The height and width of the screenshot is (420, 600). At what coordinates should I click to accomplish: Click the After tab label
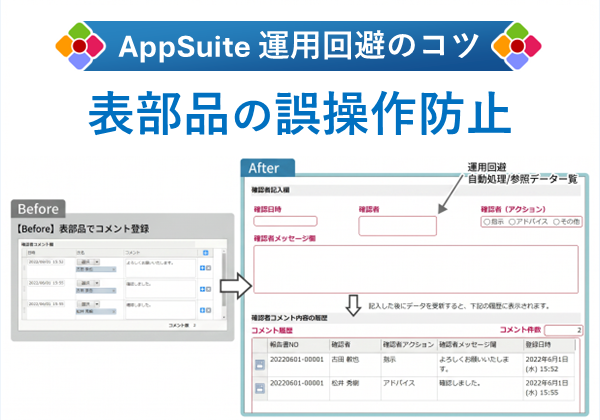click(264, 168)
